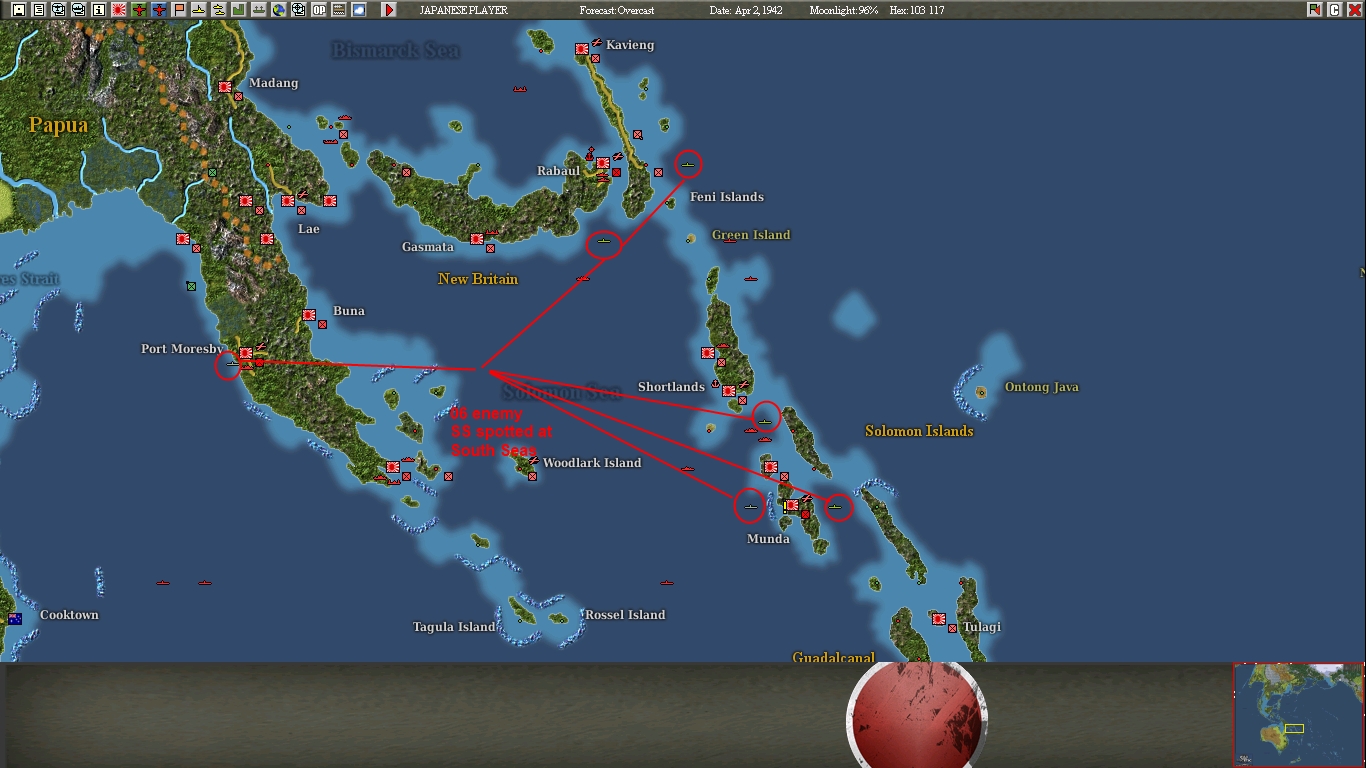Viewport: 1366px width, 768px height.
Task: Click the single yellow ship icon
Action: (x=199, y=10)
